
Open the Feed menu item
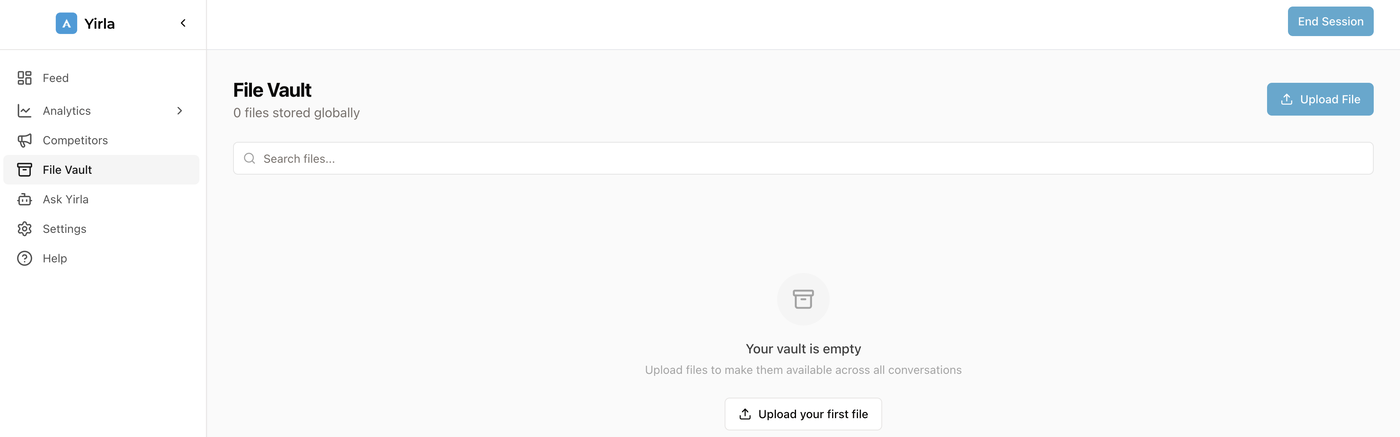pyautogui.click(x=56, y=78)
